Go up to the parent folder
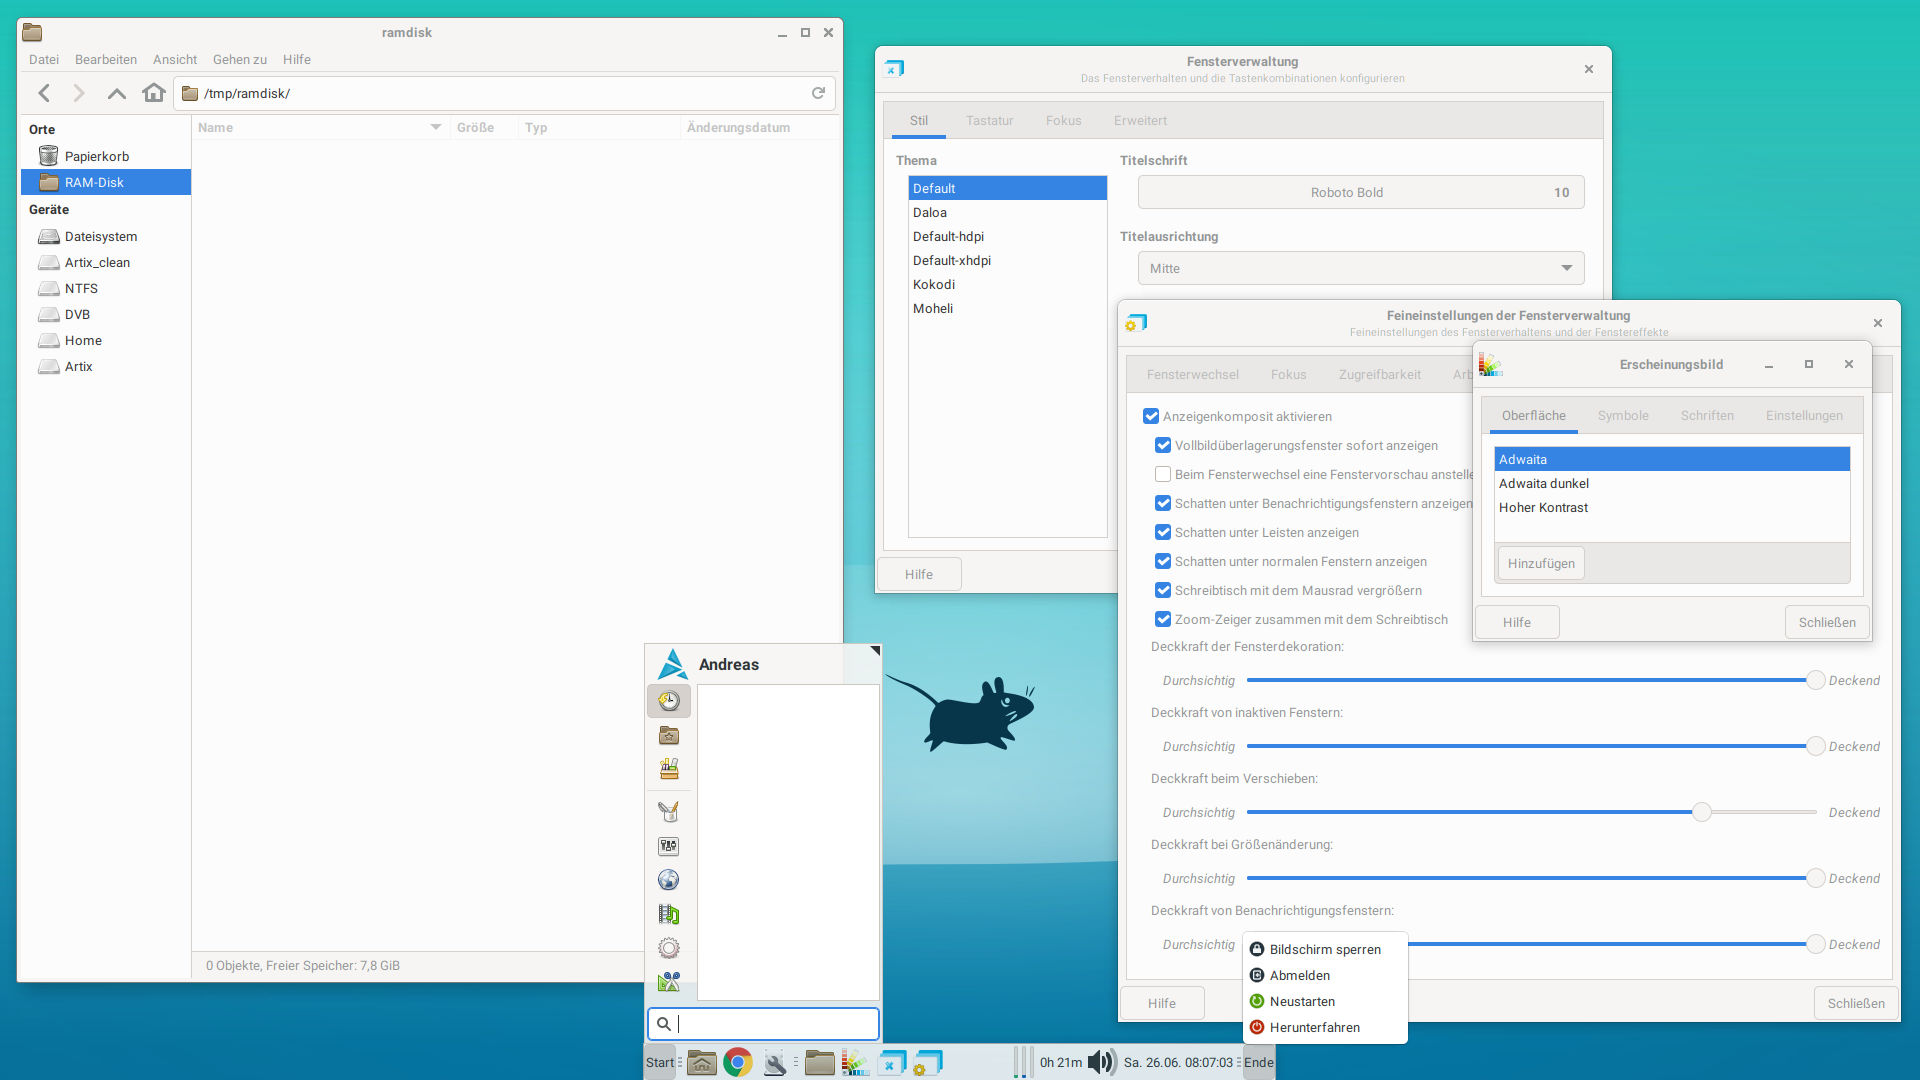This screenshot has width=1920, height=1080. click(116, 93)
